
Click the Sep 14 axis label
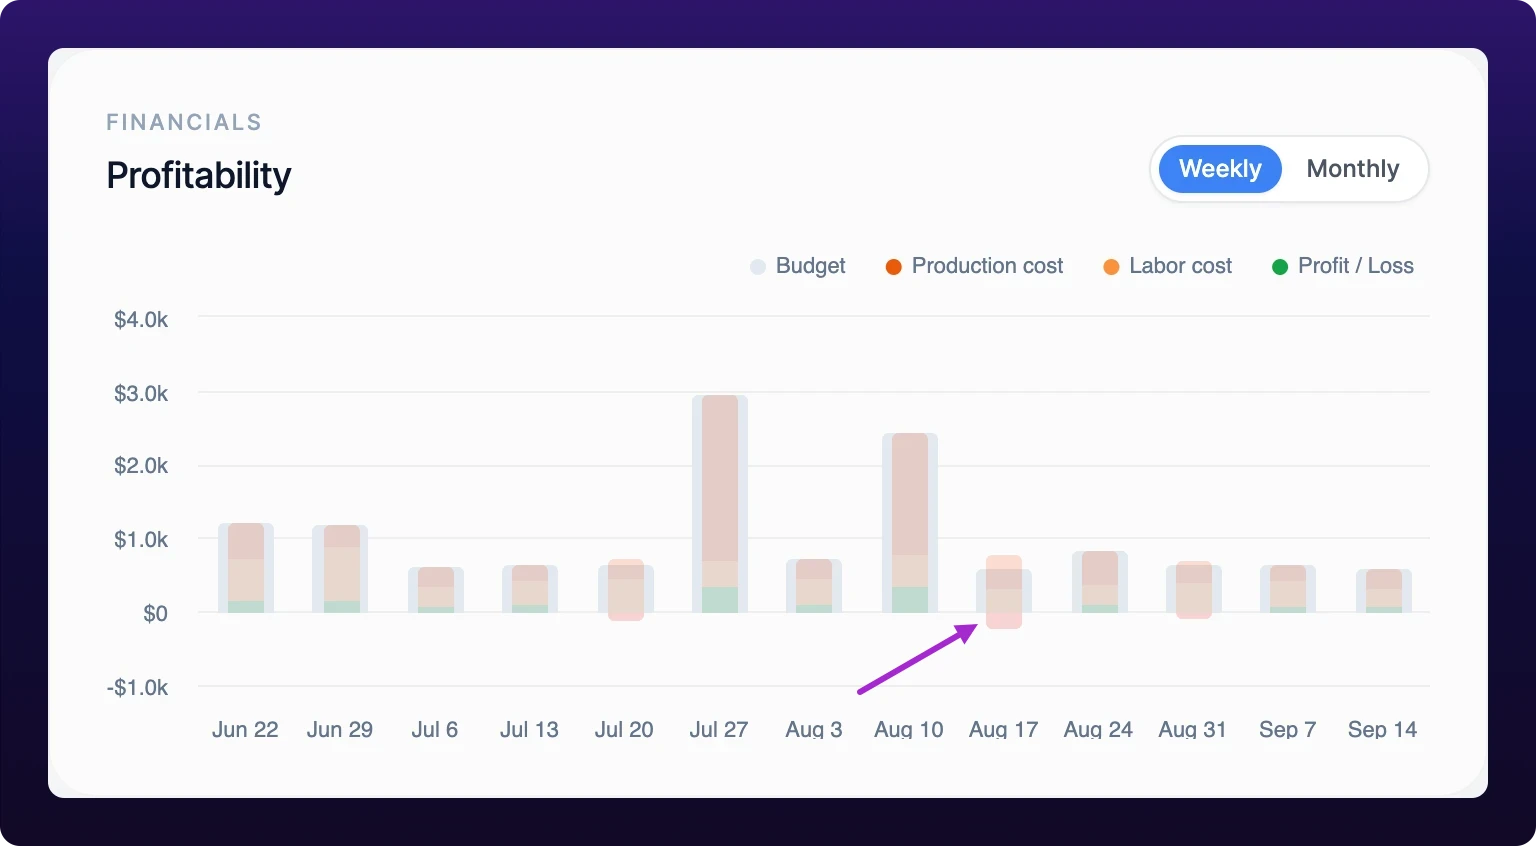point(1383,730)
